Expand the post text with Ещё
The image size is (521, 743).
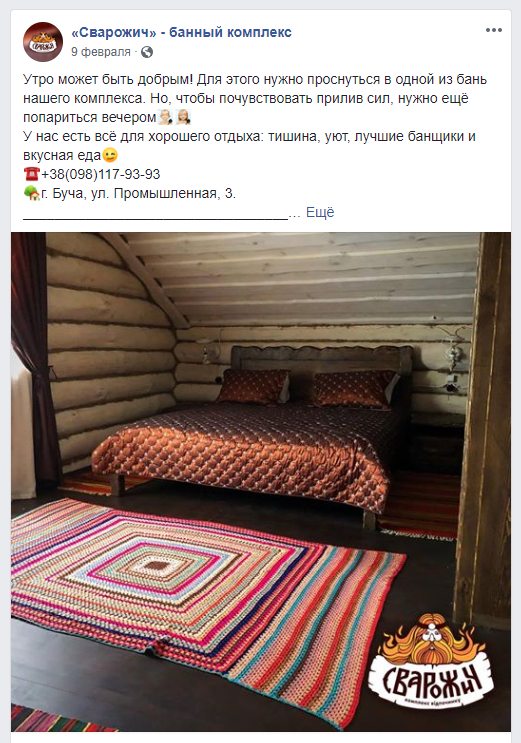click(320, 212)
